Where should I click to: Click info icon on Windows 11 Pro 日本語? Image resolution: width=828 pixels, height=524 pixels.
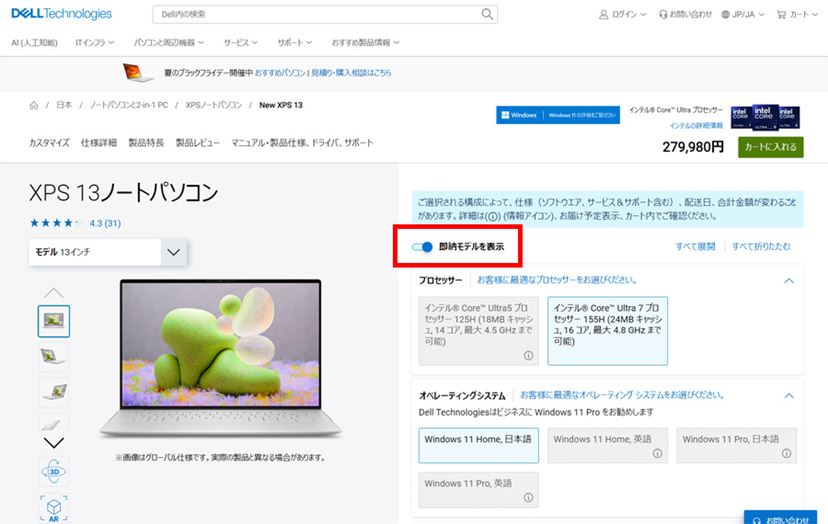pyautogui.click(x=786, y=453)
